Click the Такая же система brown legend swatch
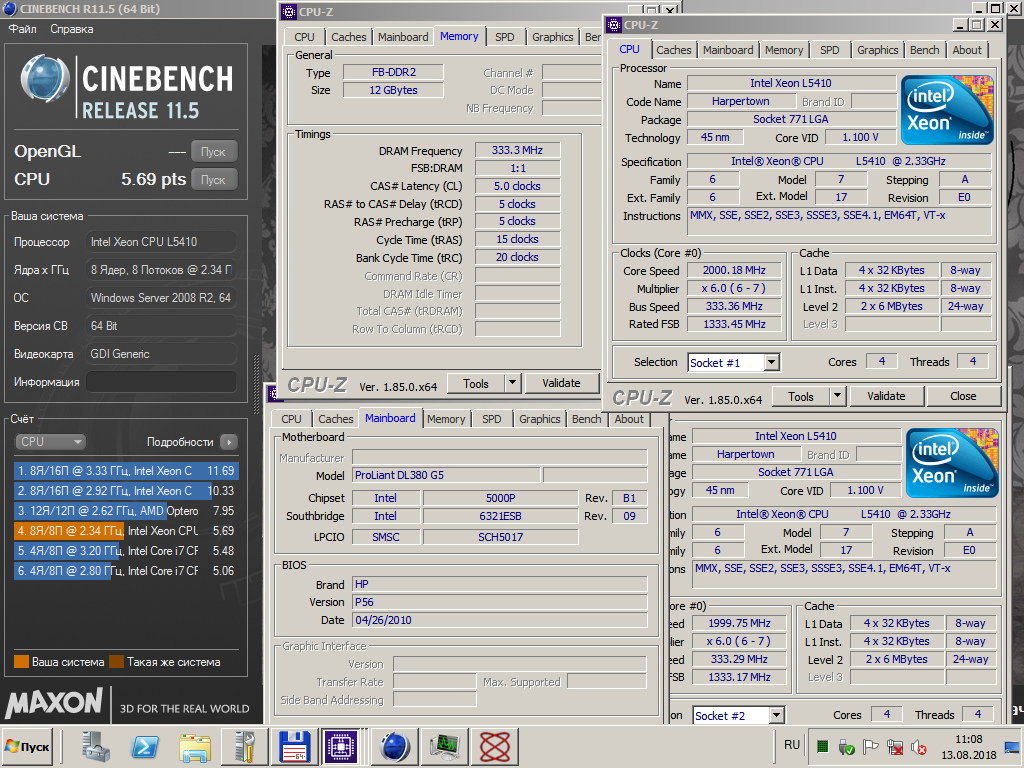 click(116, 662)
